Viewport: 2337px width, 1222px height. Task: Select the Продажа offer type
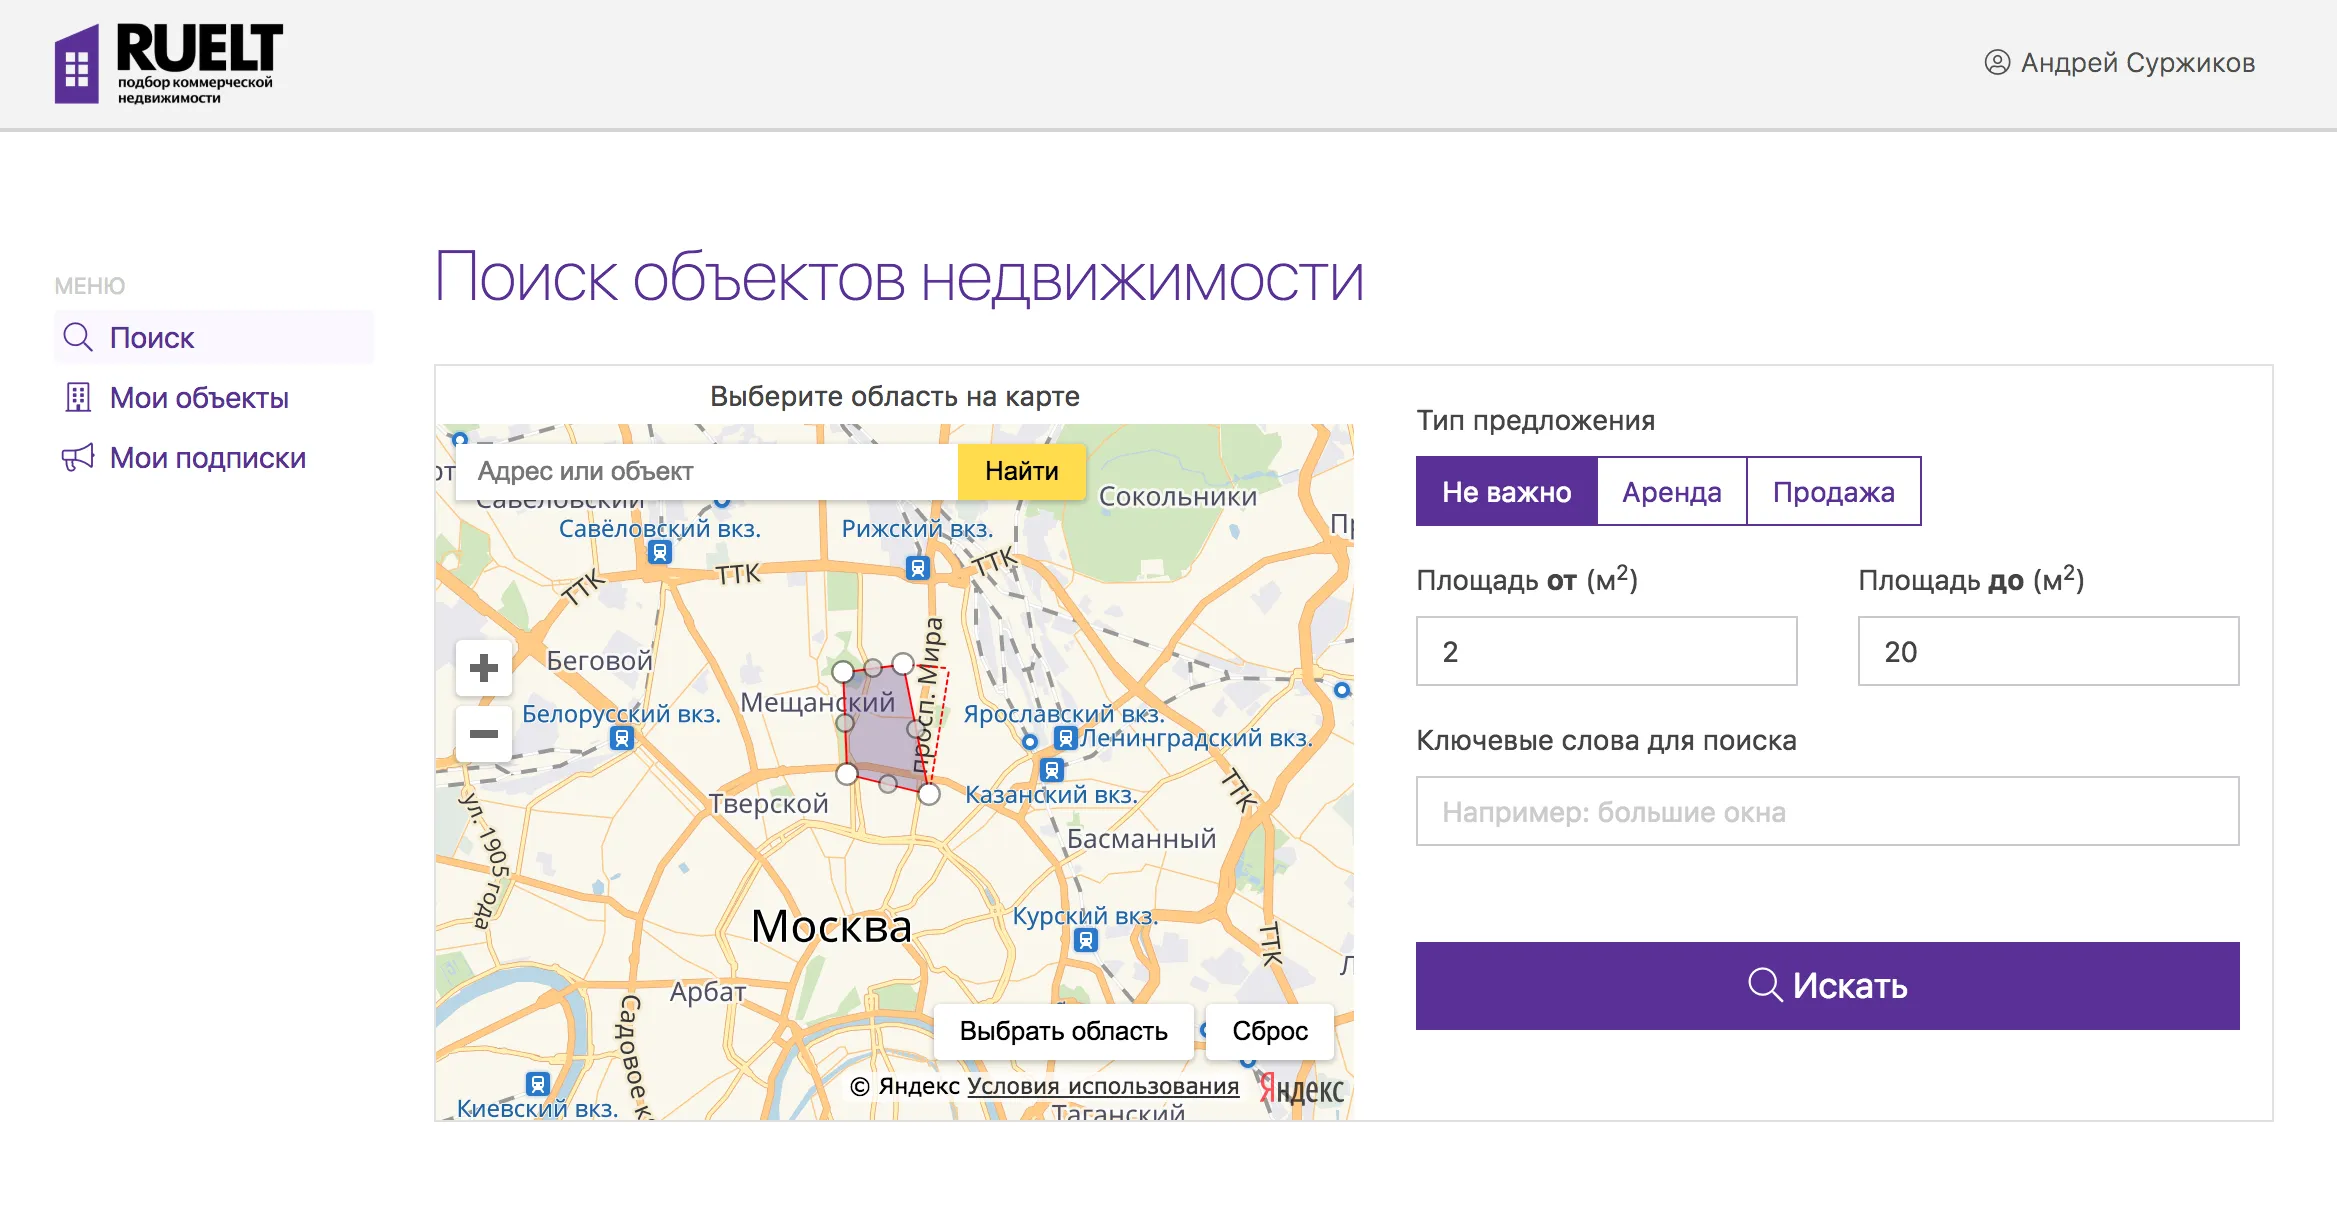pyautogui.click(x=1833, y=491)
